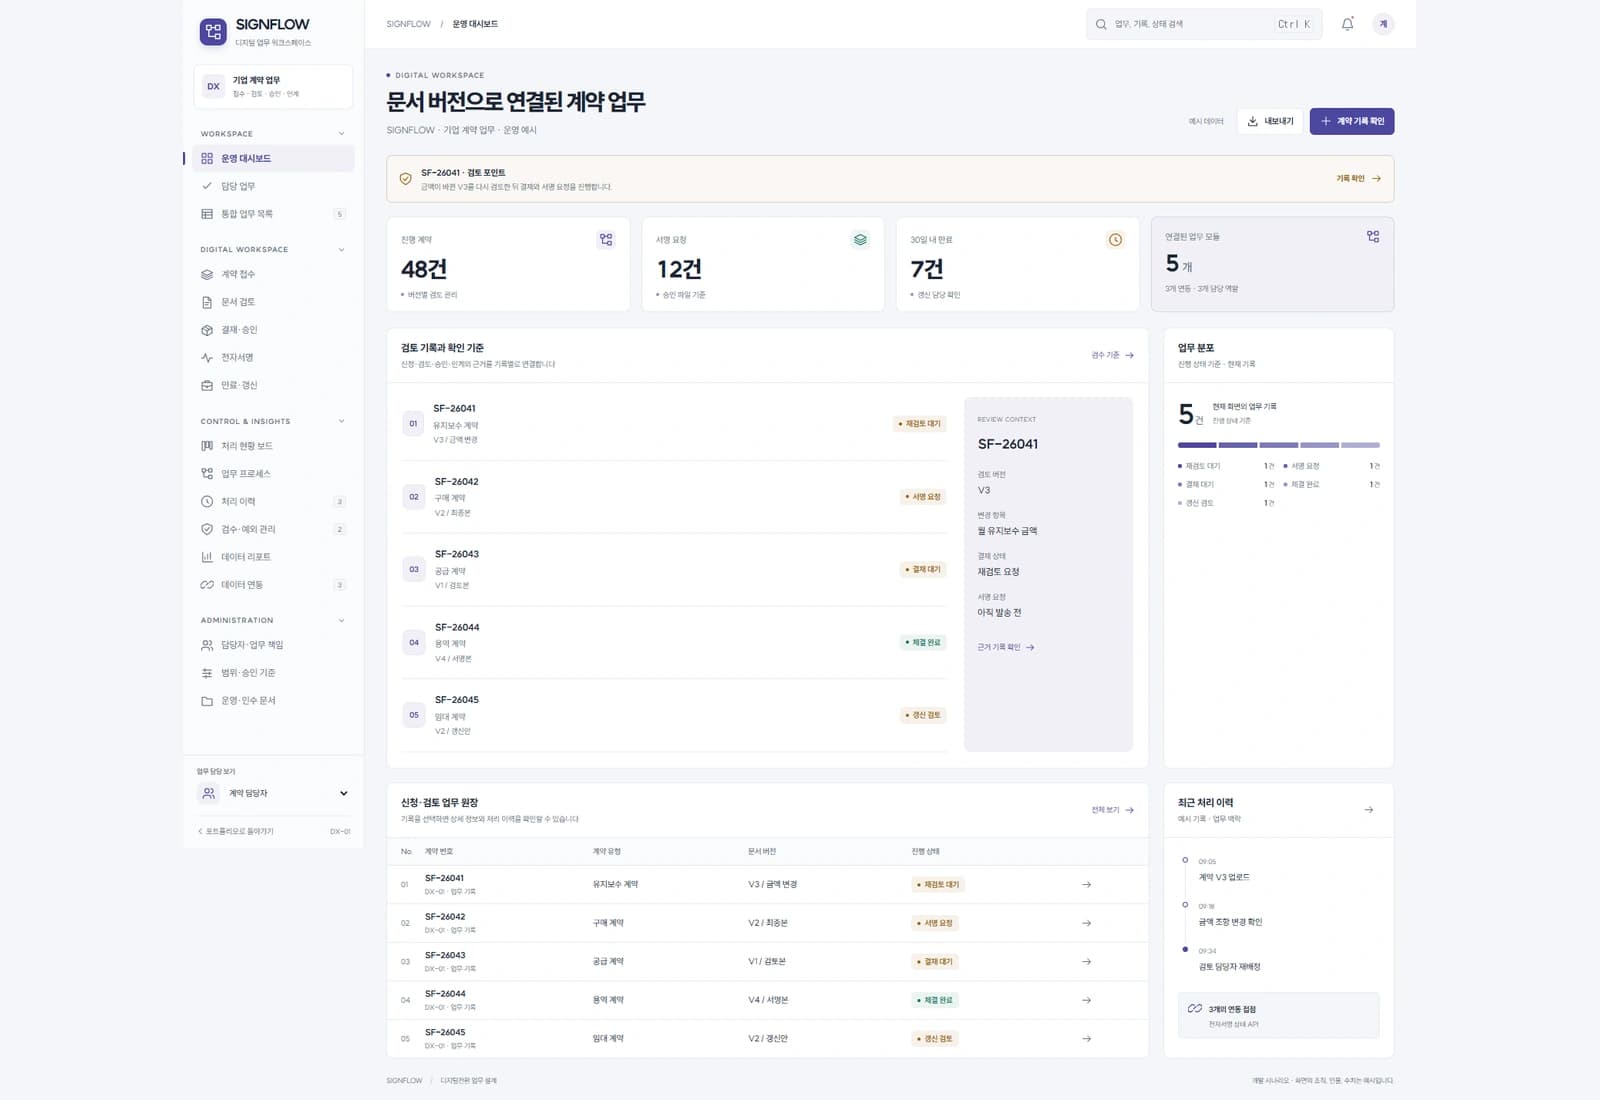Open the 전체 보기 link
1600x1100 pixels.
point(1112,810)
